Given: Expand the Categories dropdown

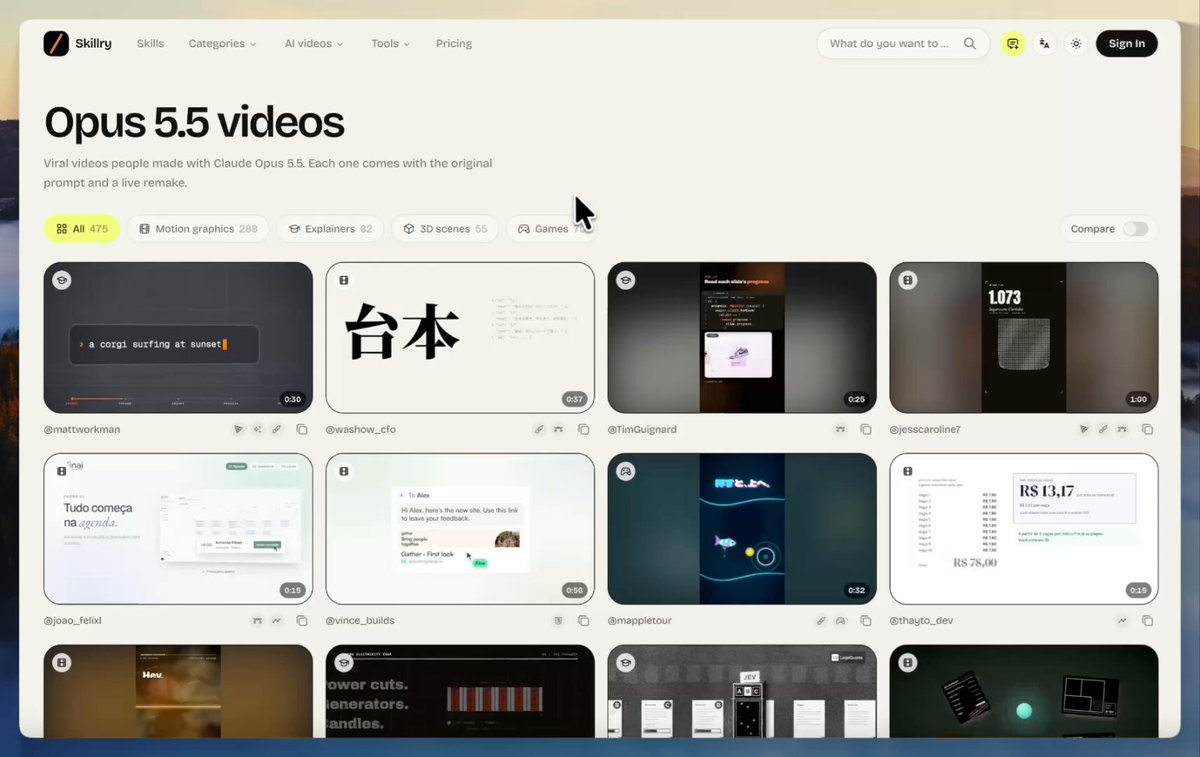Looking at the screenshot, I should pyautogui.click(x=222, y=44).
